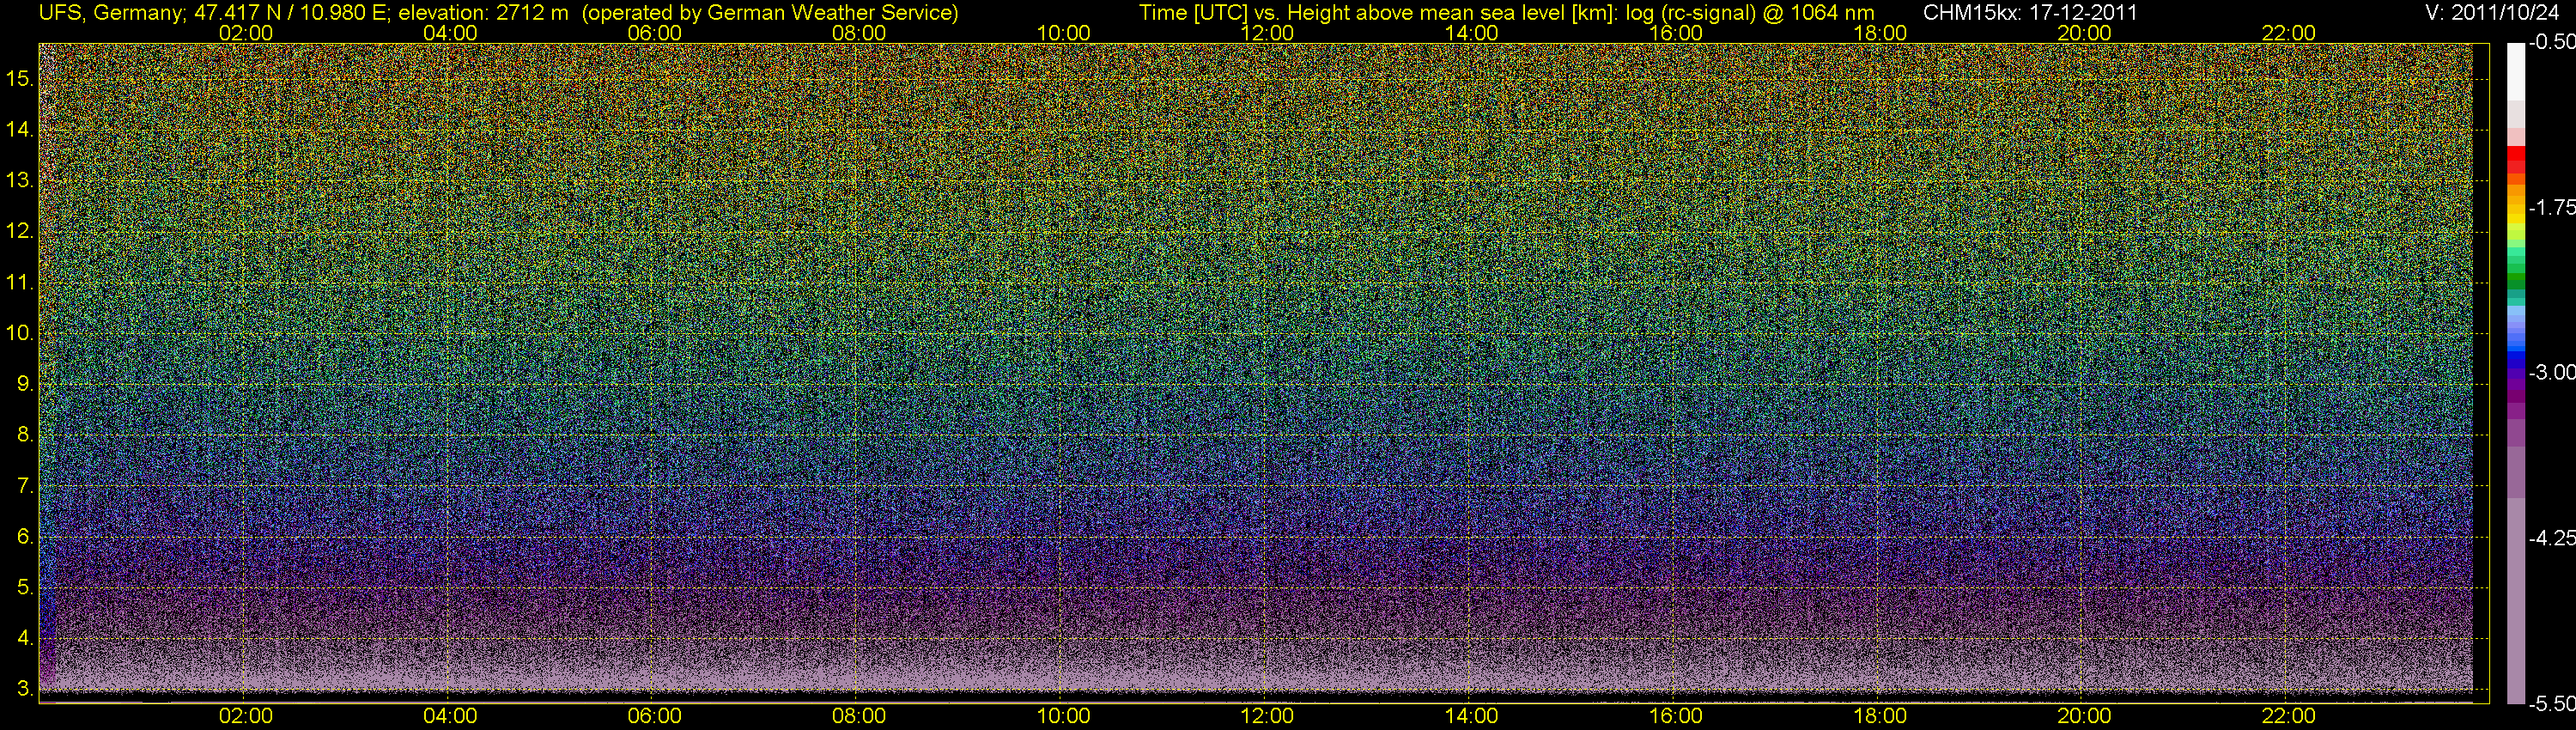Select the 20:00 marker on the top axis
The image size is (2576, 730).
[x=2084, y=33]
